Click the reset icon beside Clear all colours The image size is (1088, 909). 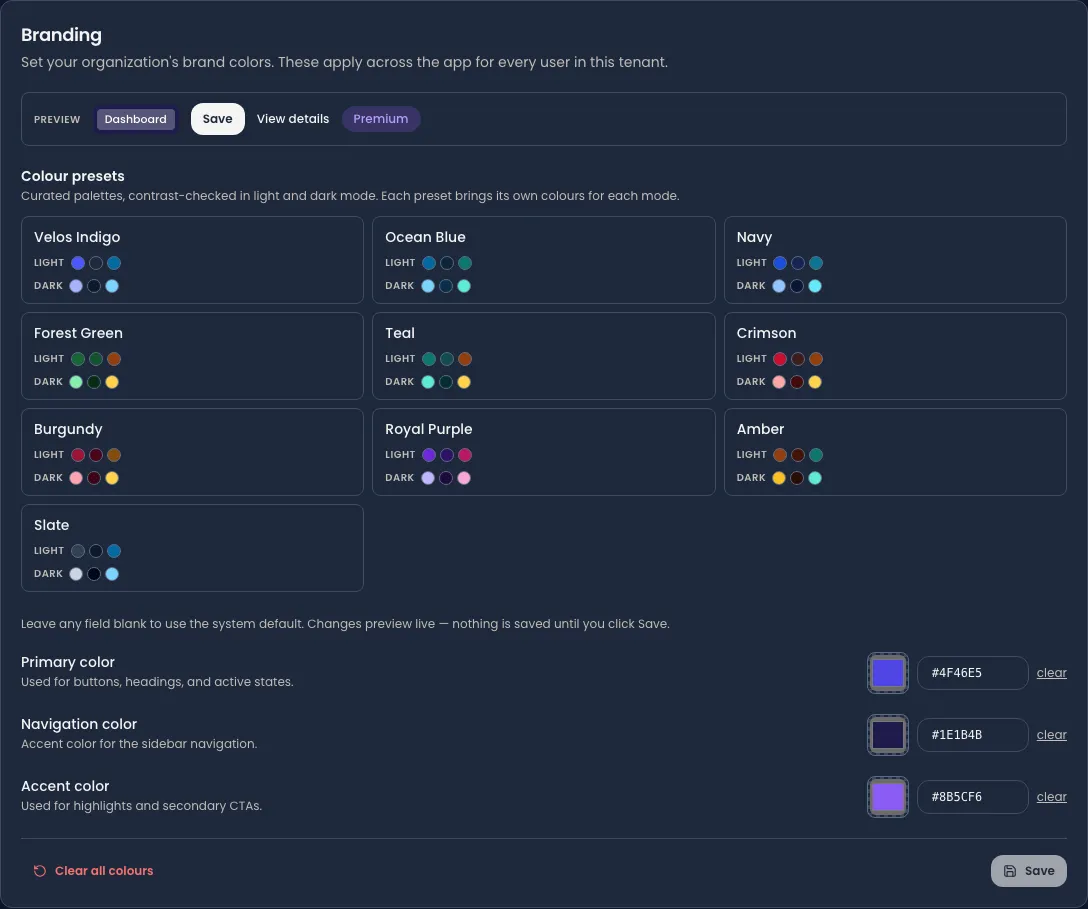pyautogui.click(x=40, y=871)
